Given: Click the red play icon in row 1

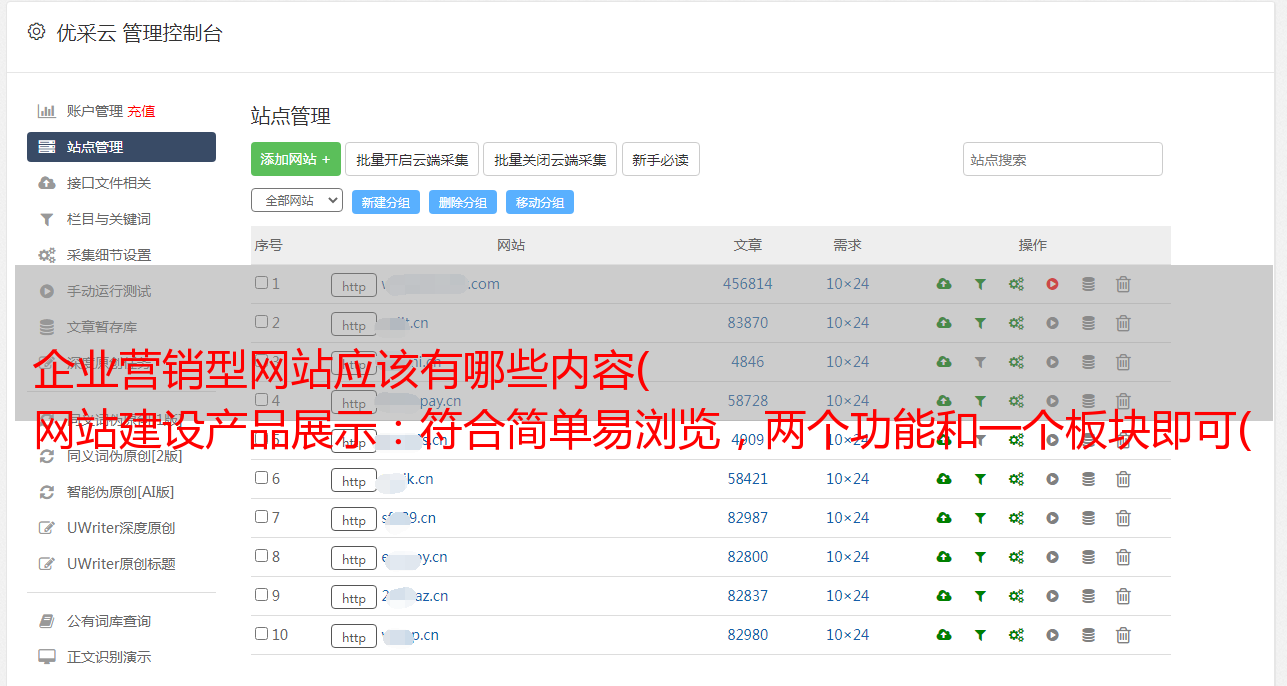Looking at the screenshot, I should tap(1052, 284).
